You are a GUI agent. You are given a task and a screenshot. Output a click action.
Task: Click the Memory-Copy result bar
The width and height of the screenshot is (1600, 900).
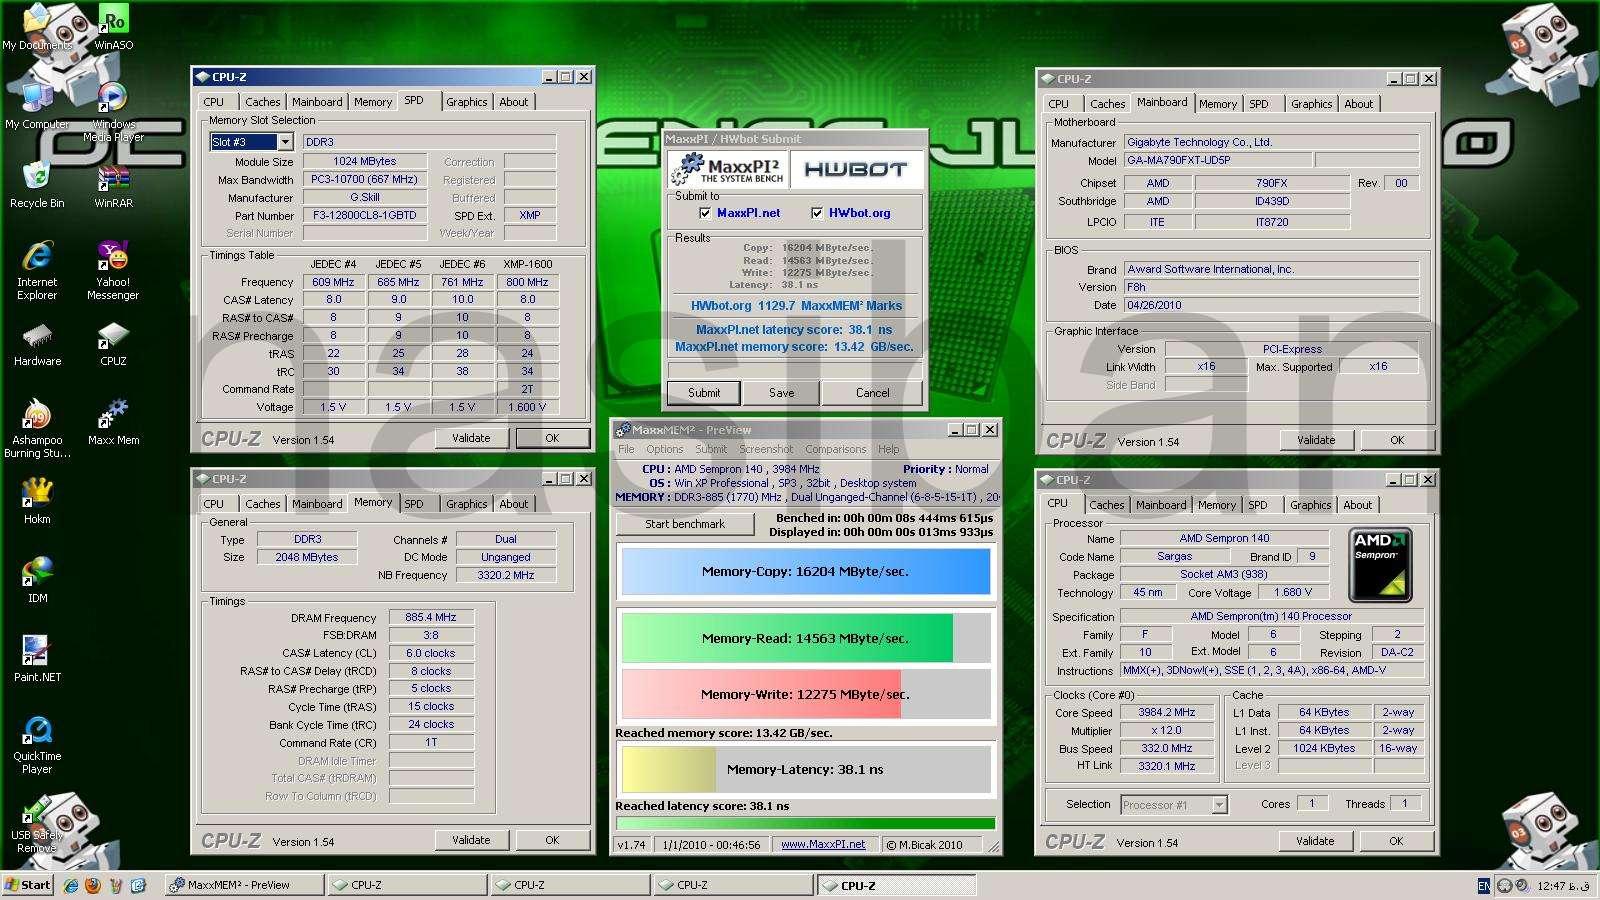click(805, 572)
